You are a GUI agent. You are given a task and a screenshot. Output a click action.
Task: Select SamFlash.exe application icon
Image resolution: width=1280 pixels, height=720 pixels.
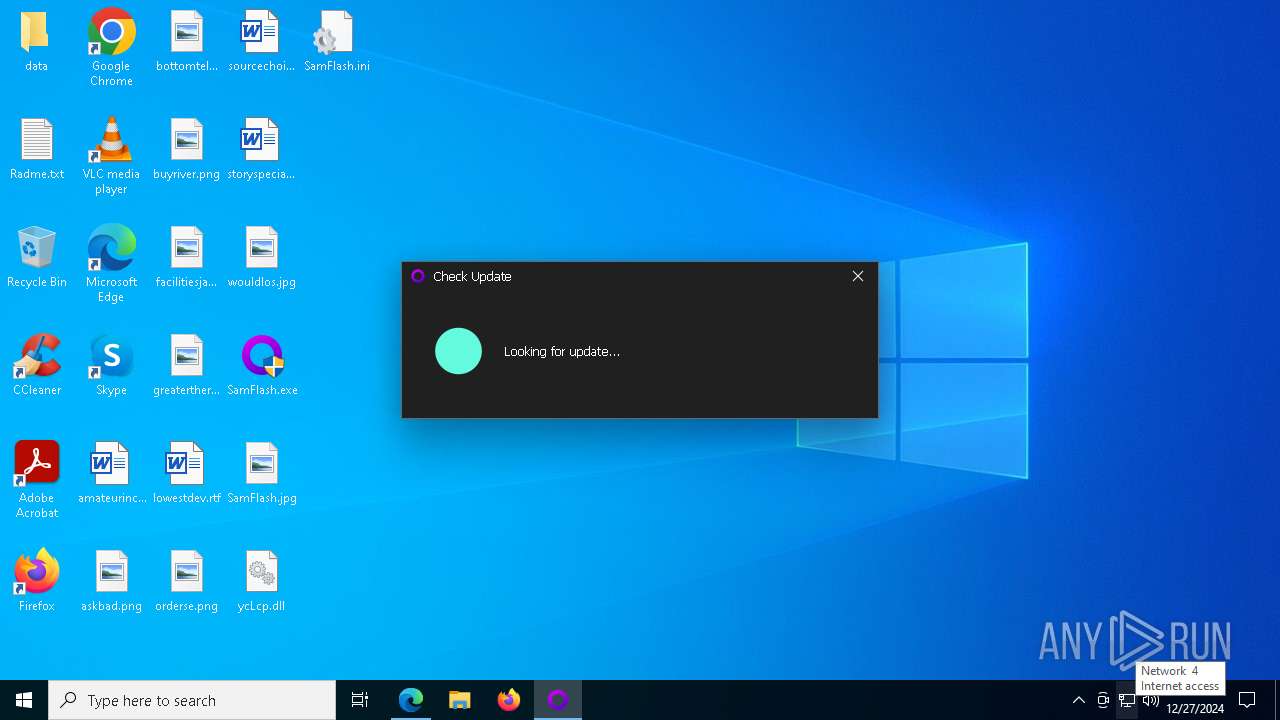pos(262,365)
